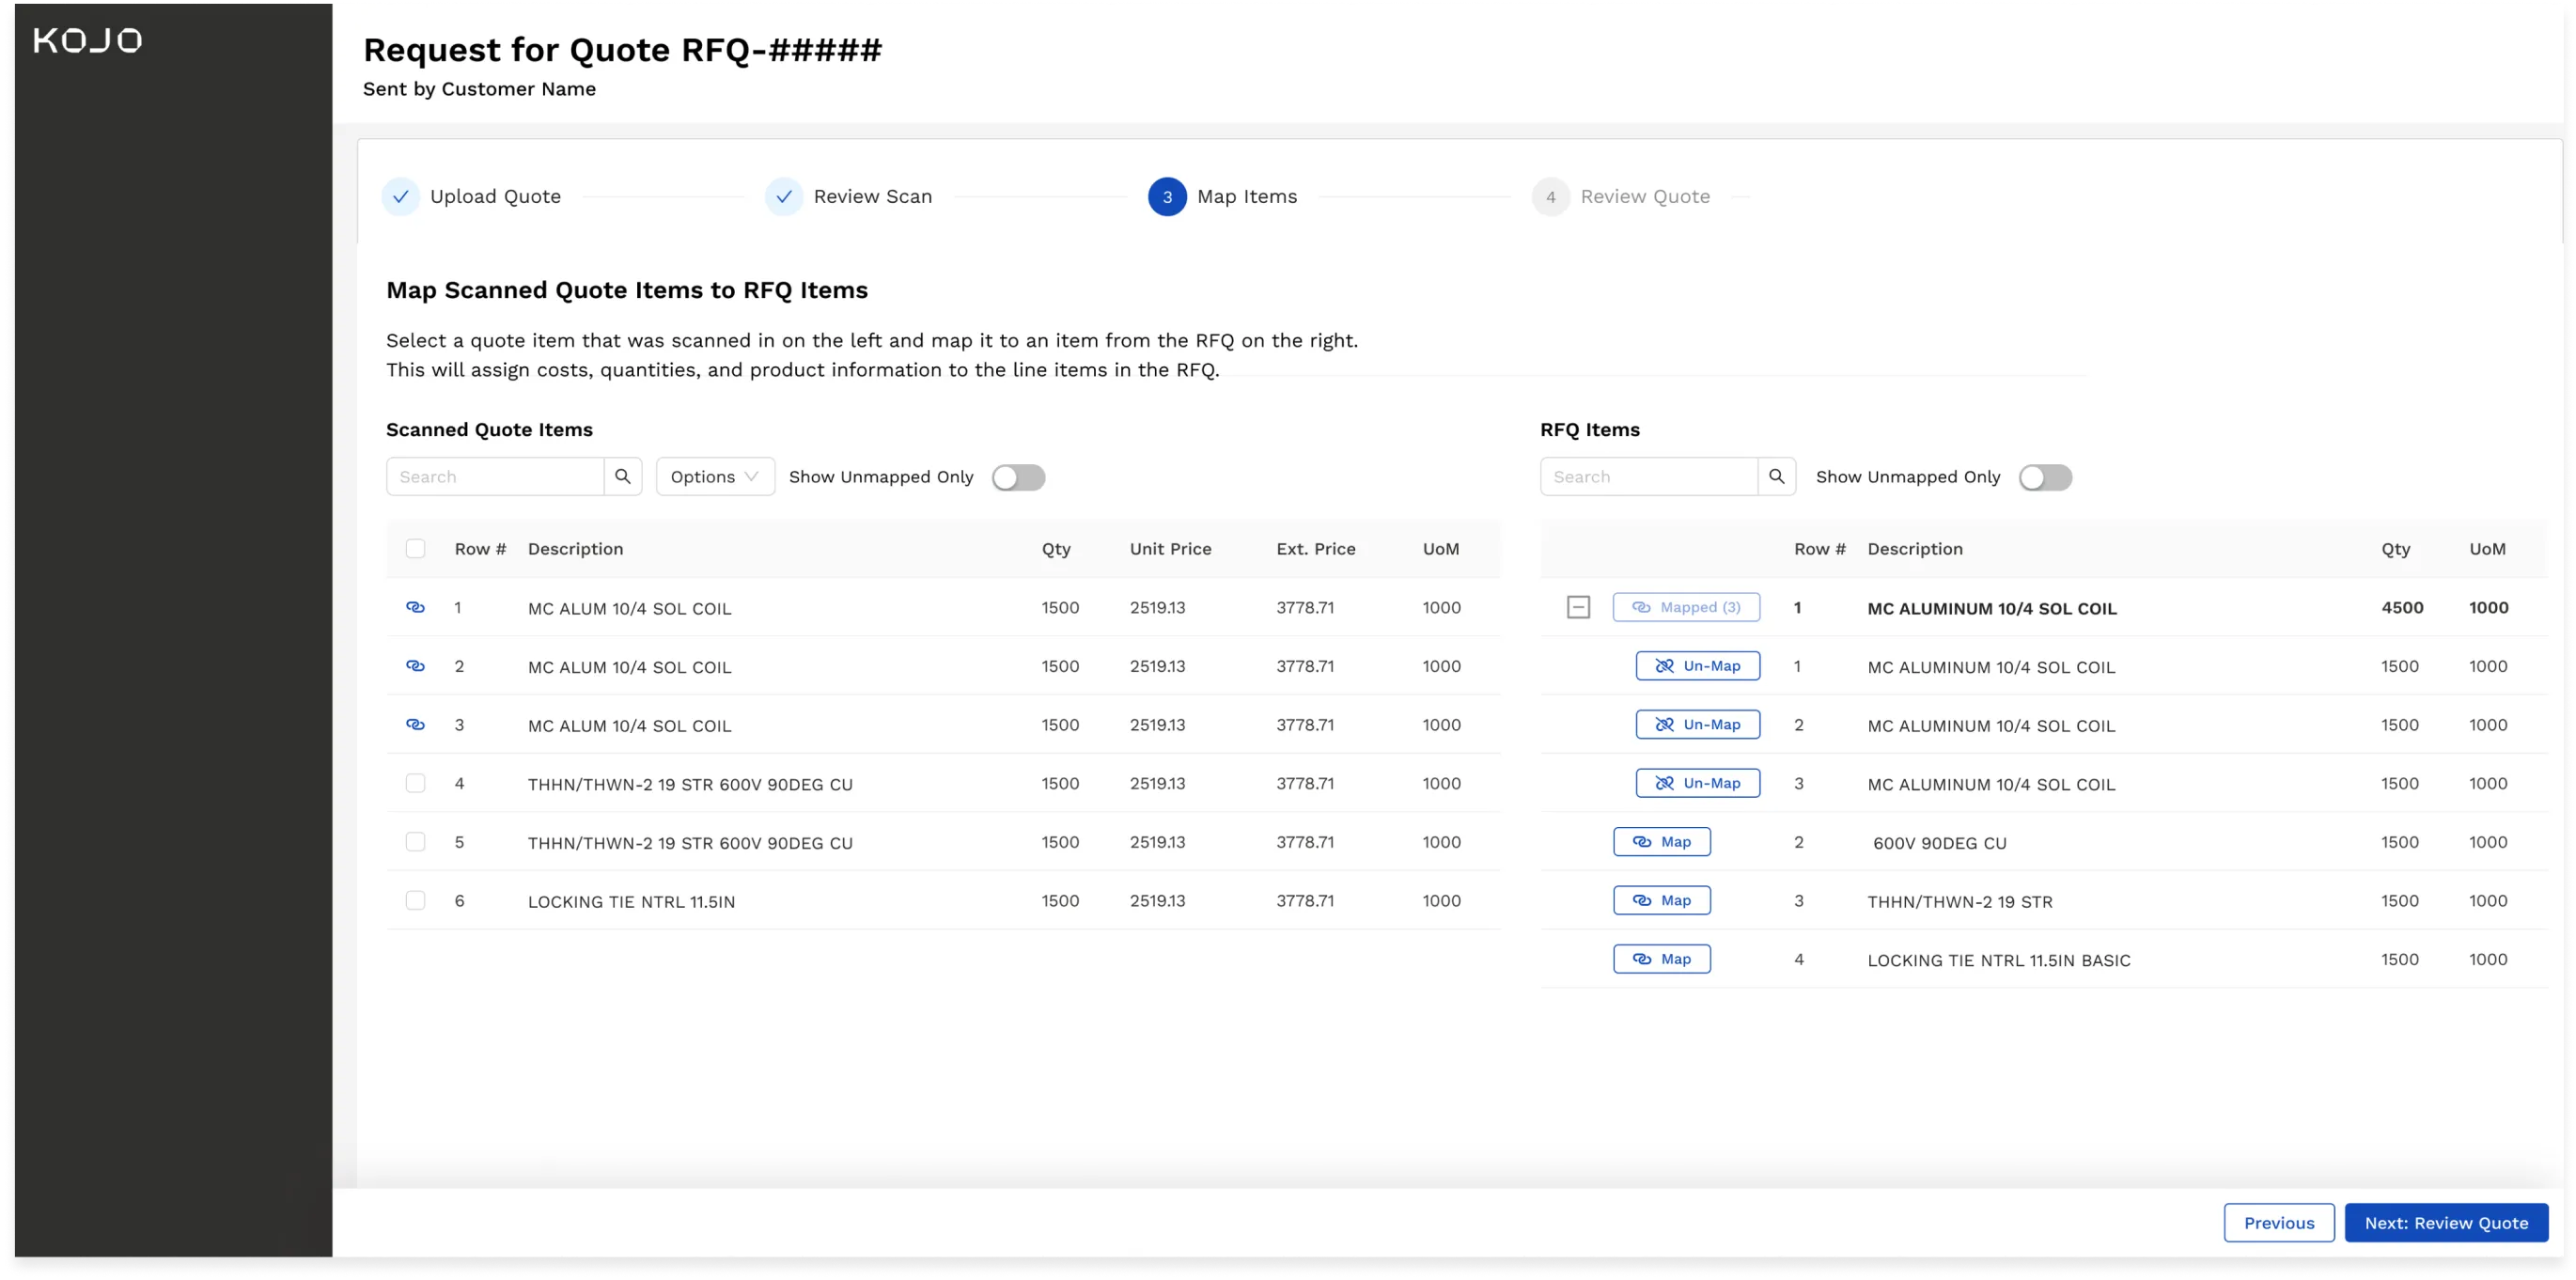Image resolution: width=2576 pixels, height=1280 pixels.
Task: Click mapped link icon on scanned row 1
Action: 415,608
